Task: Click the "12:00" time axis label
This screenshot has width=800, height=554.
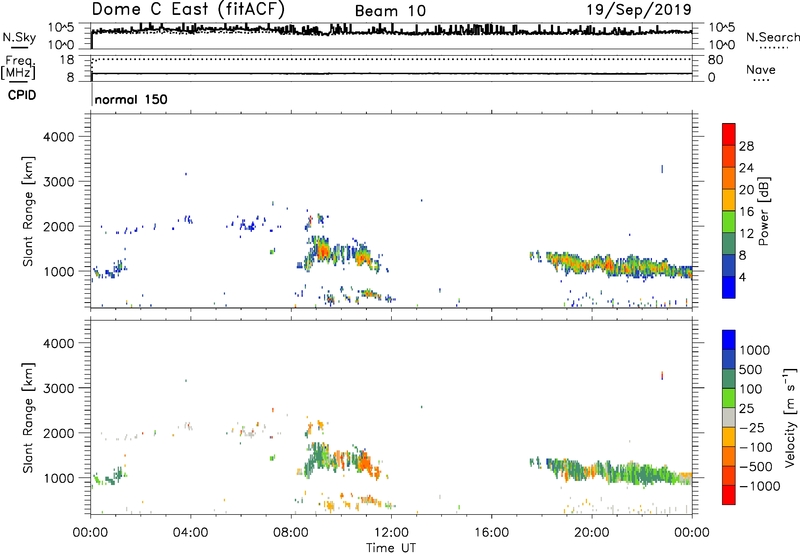Action: click(391, 533)
